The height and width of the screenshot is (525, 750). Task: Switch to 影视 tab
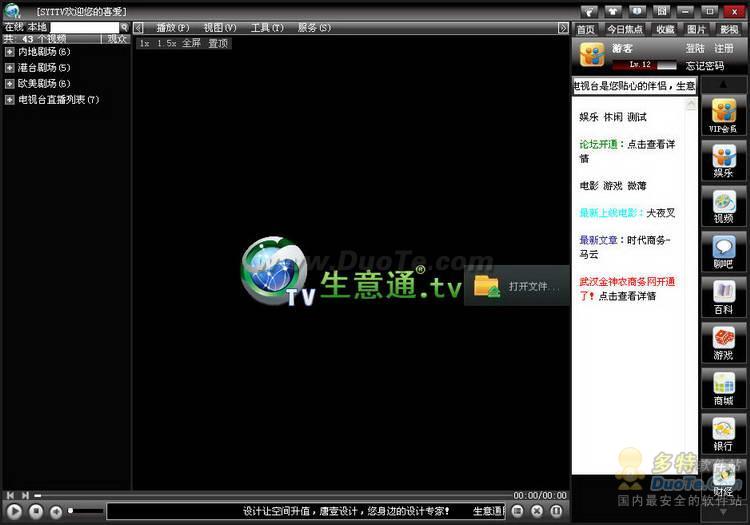coord(729,30)
